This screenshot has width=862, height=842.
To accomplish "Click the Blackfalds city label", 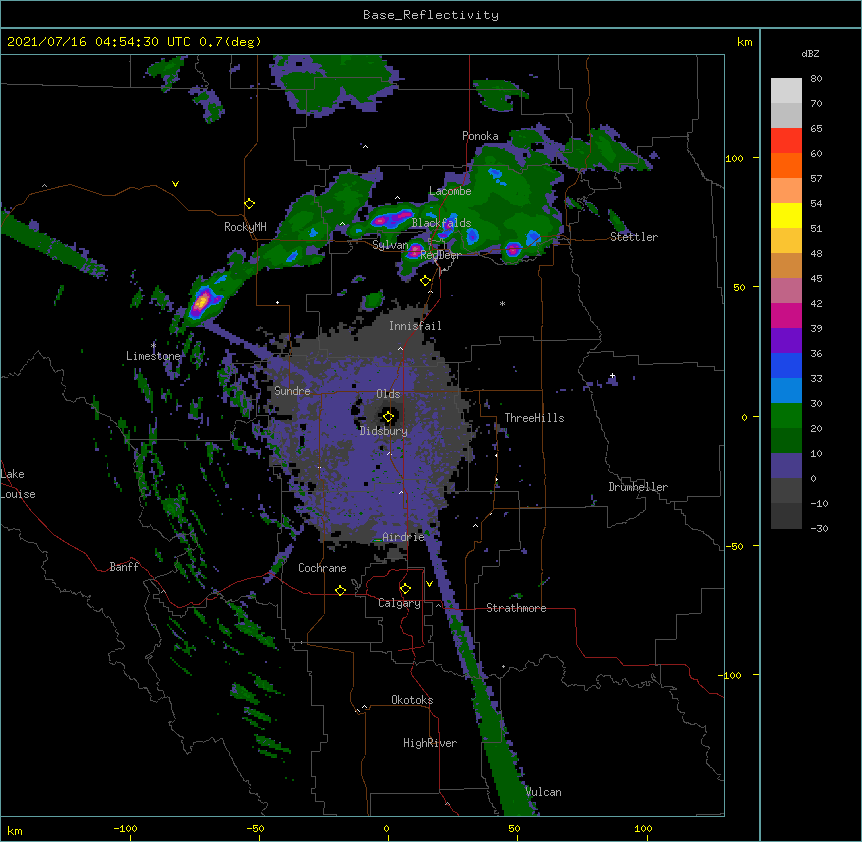I will pyautogui.click(x=441, y=223).
